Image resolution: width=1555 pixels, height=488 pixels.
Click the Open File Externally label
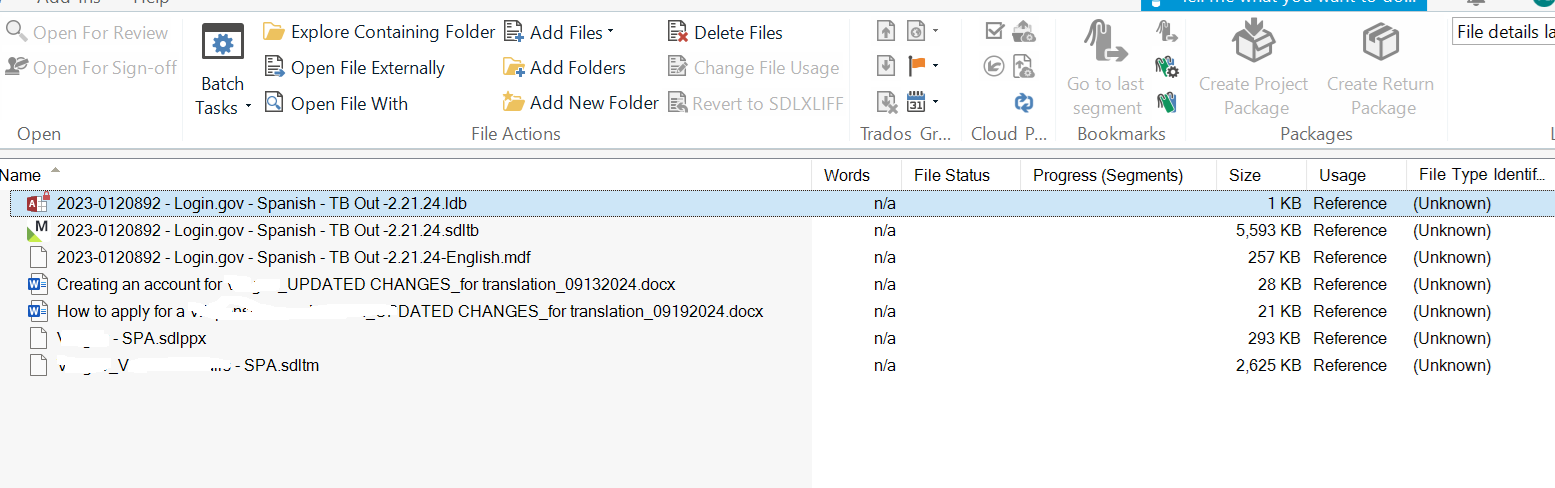point(368,68)
